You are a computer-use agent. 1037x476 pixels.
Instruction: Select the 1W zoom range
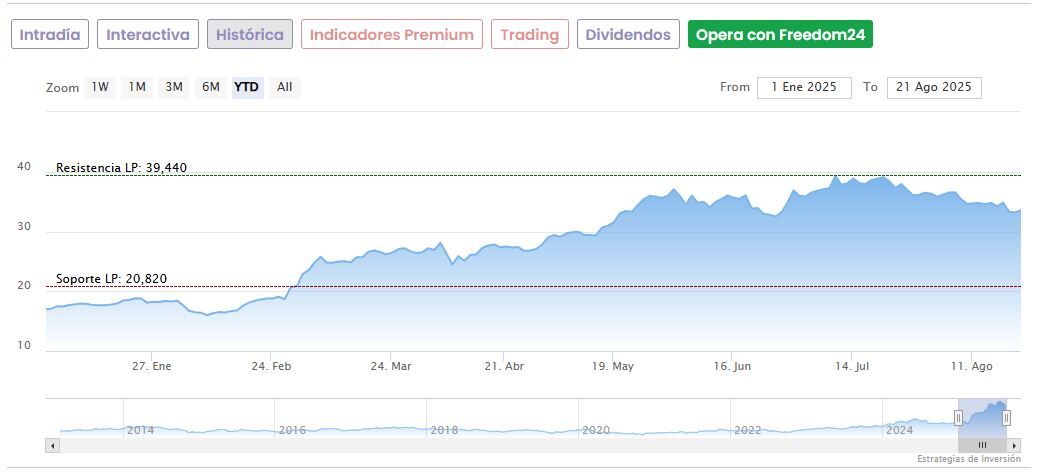[100, 87]
